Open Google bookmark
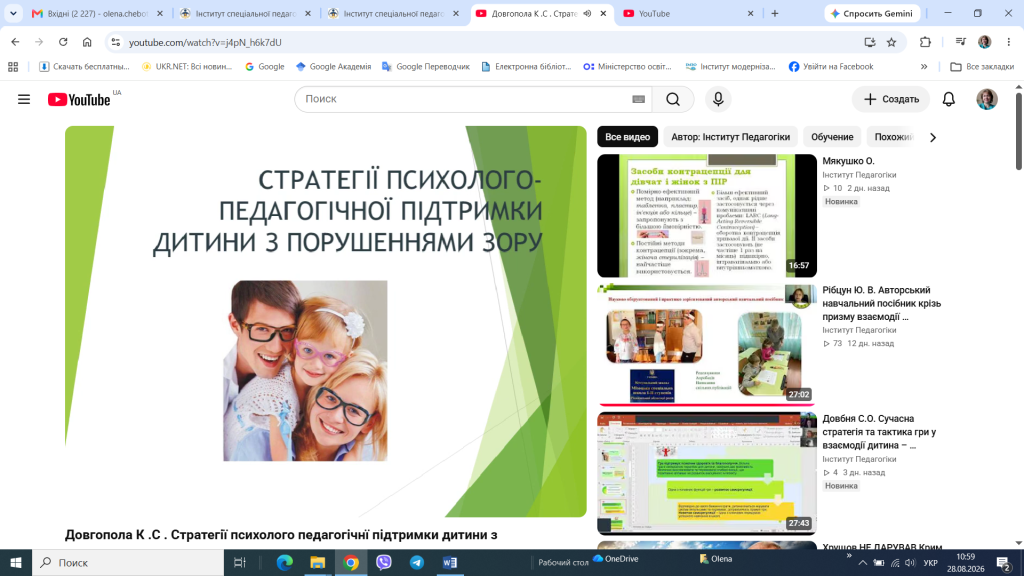The image size is (1024, 576). (264, 67)
